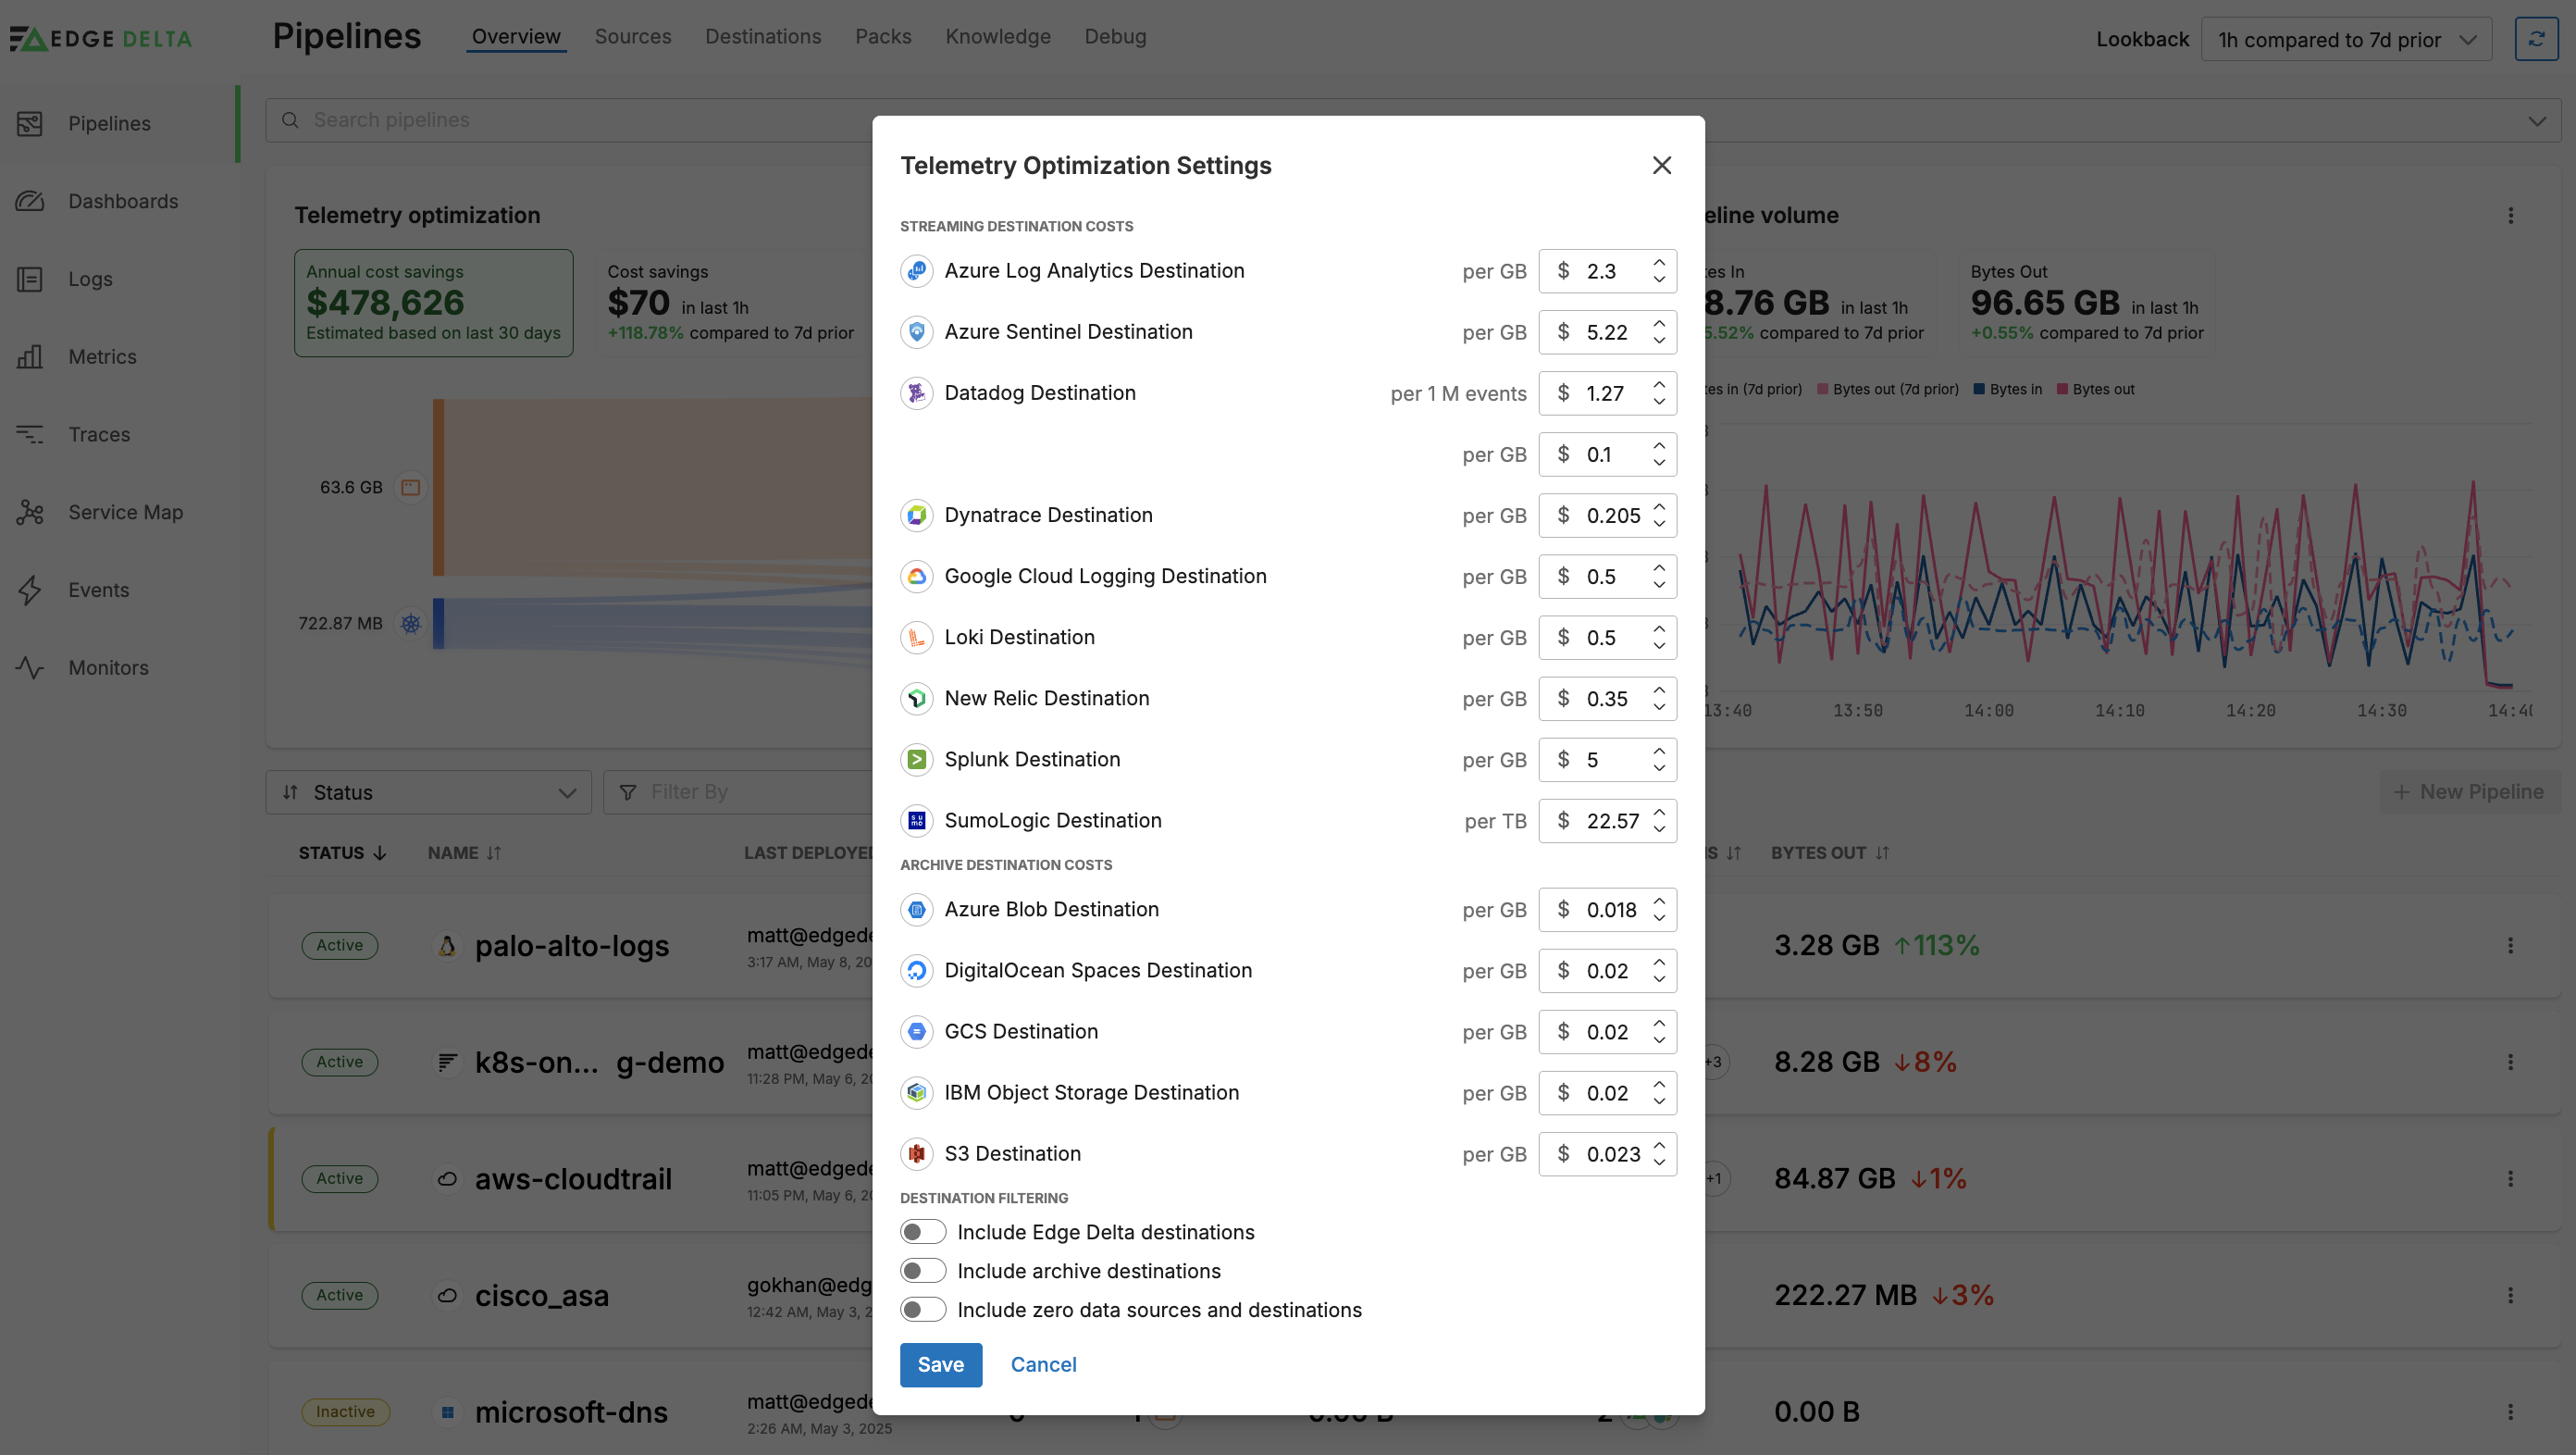The height and width of the screenshot is (1455, 2576).
Task: Switch to the Sources tab
Action: 633,36
